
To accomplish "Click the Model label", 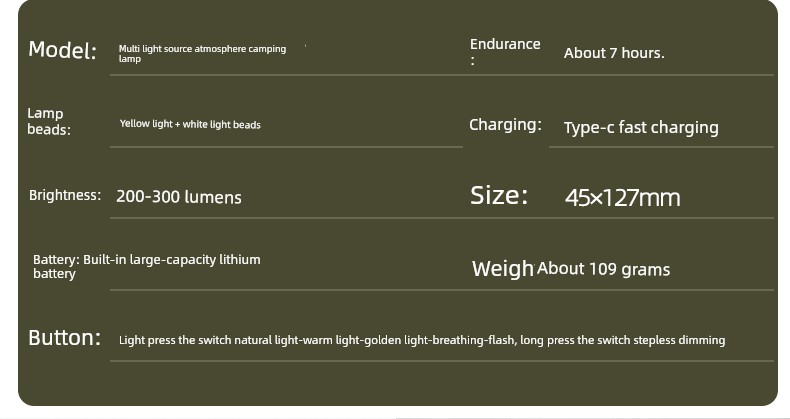I will tap(62, 50).
